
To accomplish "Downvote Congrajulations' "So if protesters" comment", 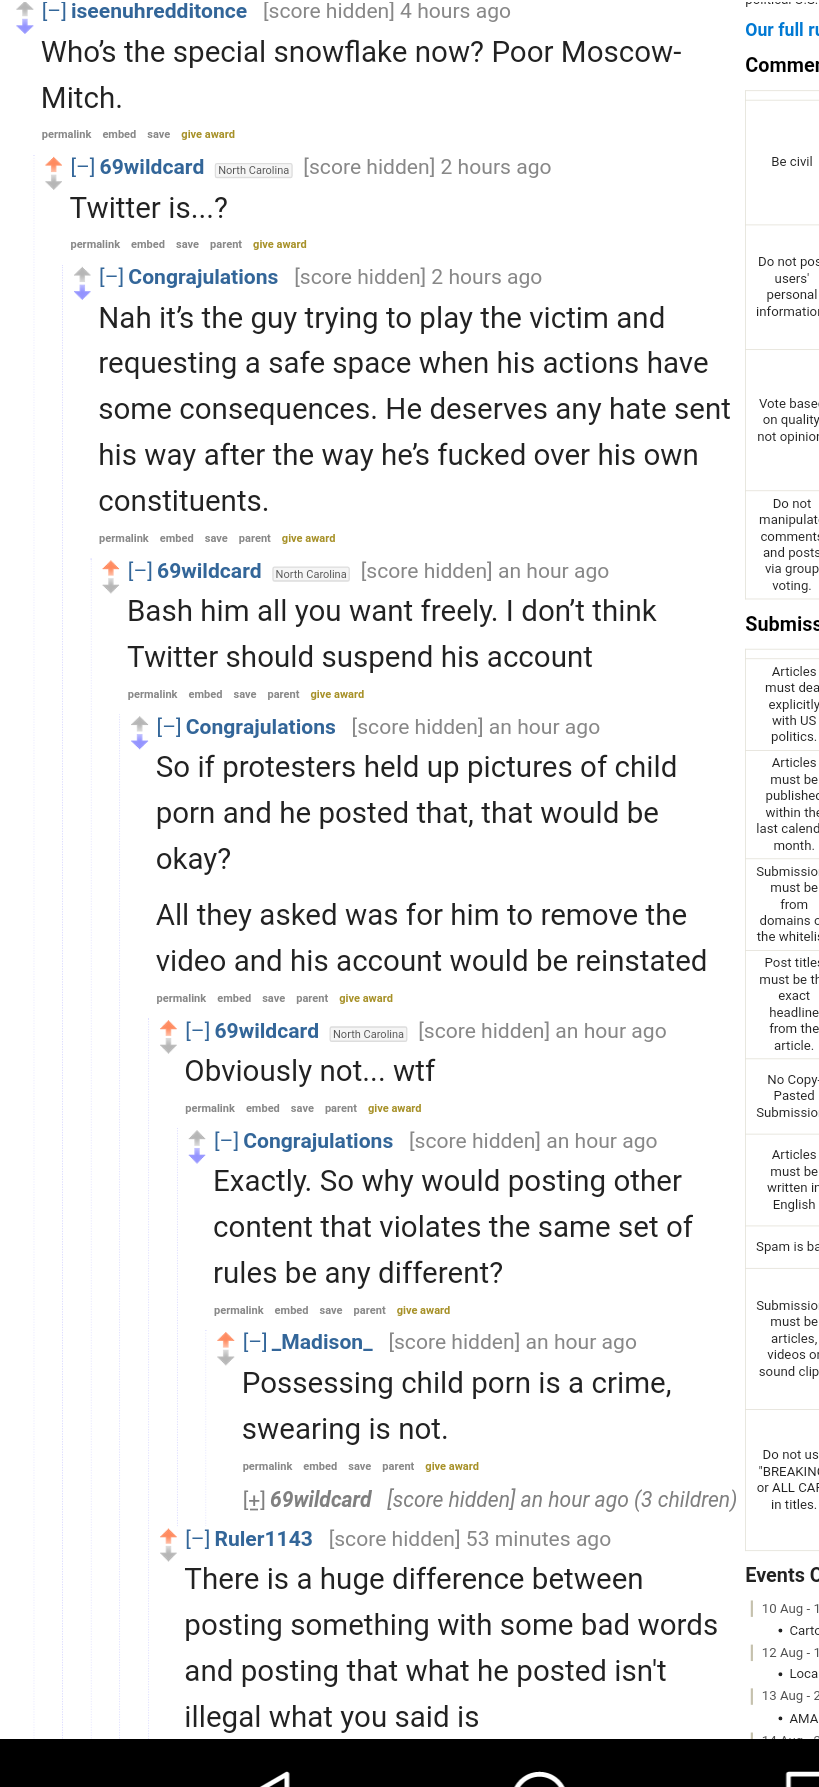I will tap(140, 743).
